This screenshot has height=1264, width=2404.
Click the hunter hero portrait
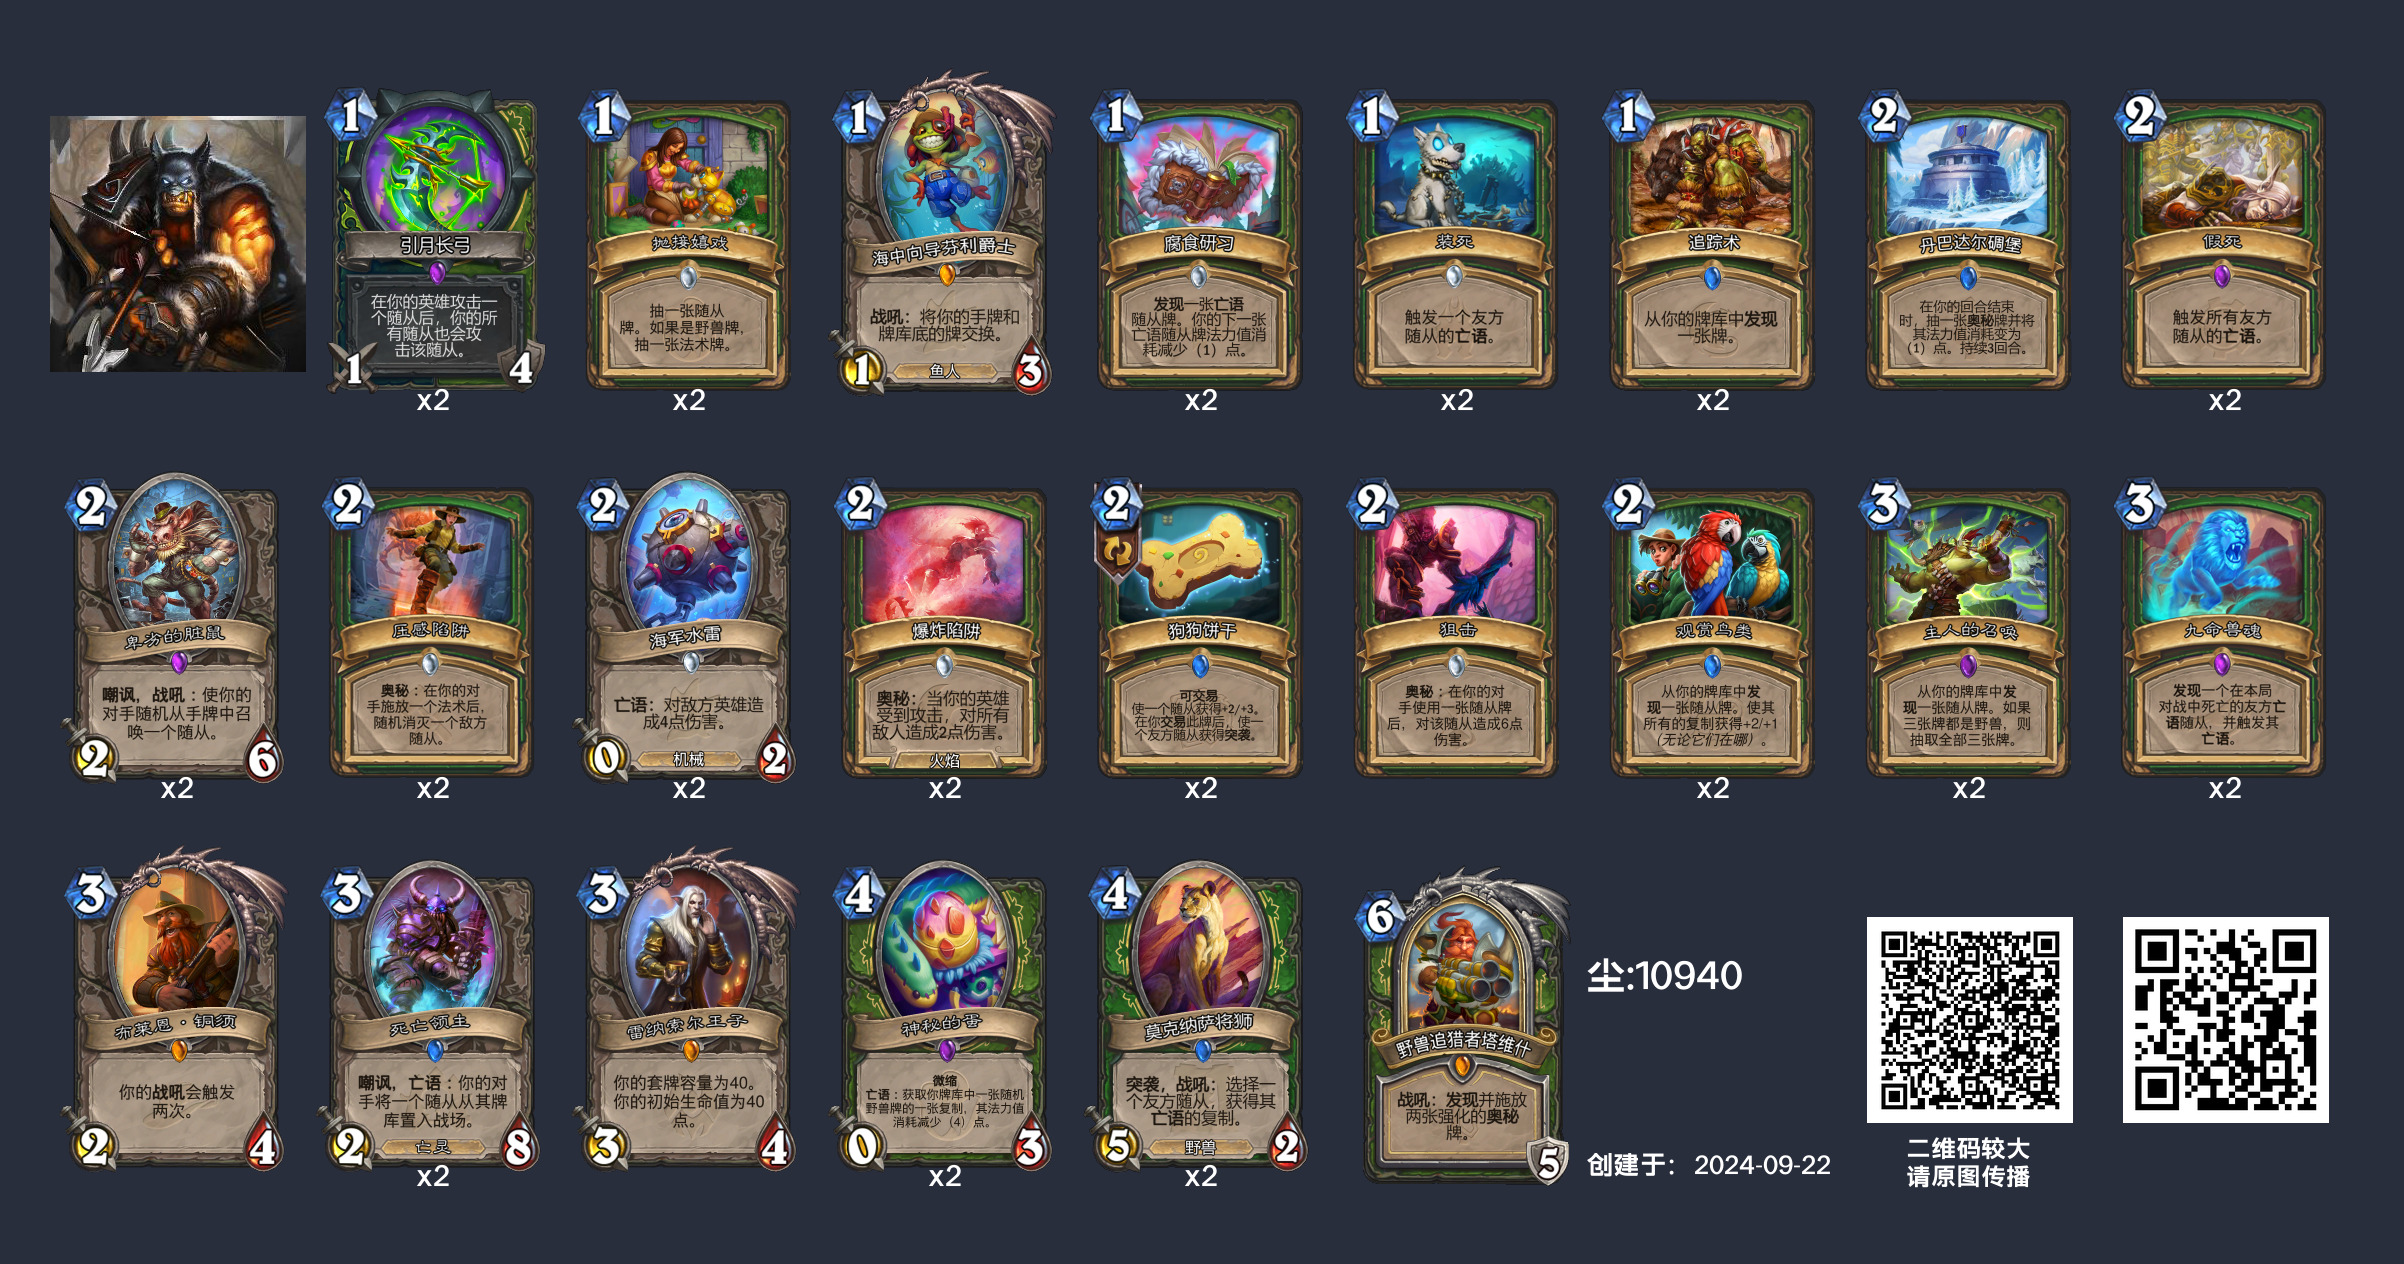[178, 244]
